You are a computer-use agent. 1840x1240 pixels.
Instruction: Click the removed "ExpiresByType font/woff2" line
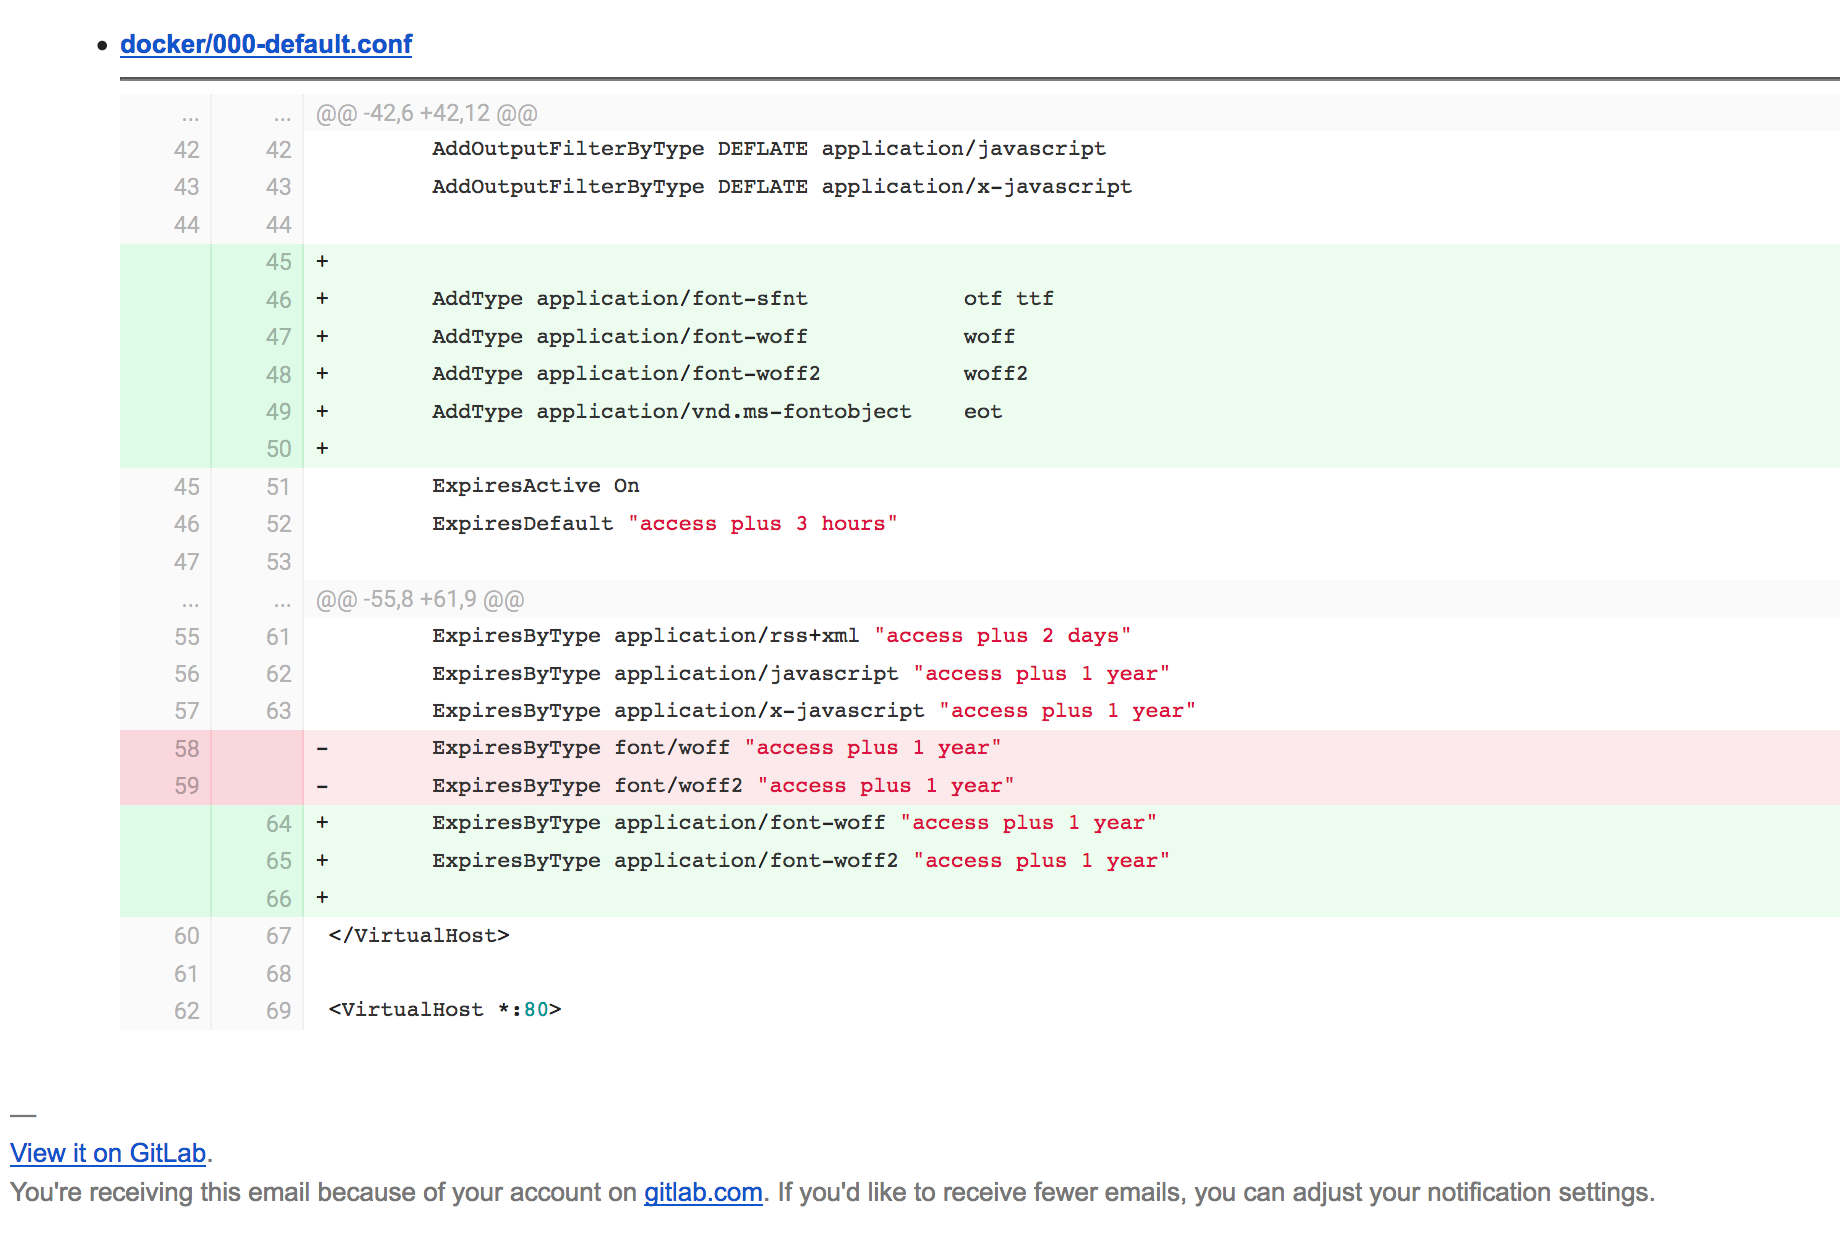(722, 786)
